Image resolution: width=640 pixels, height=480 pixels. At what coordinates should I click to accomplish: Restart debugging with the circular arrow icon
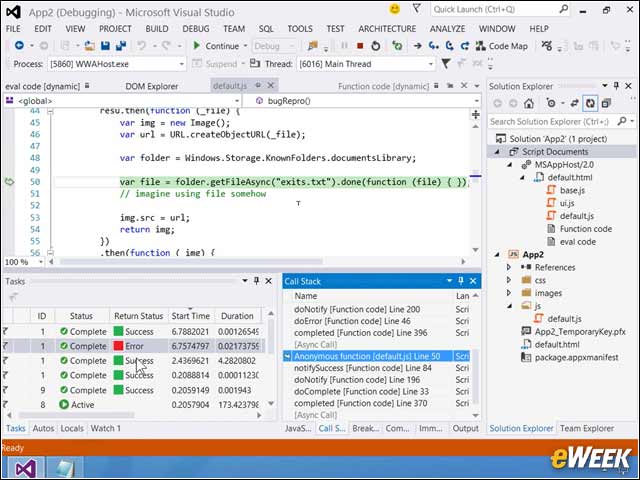[376, 46]
